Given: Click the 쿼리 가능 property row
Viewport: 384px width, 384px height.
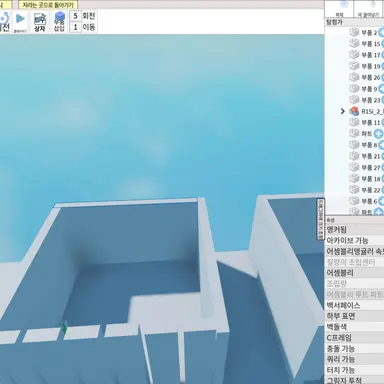Looking at the screenshot, I should tap(354, 359).
